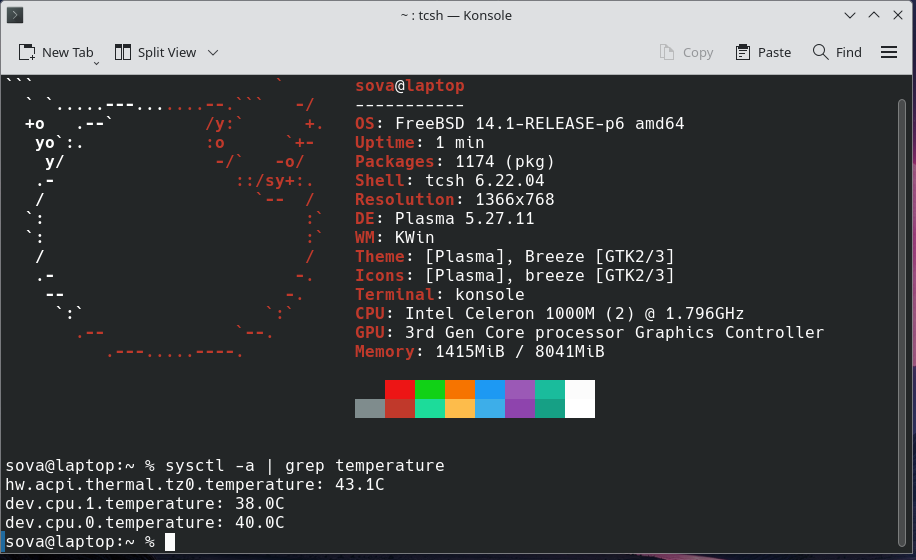
Task: Click the dev.cpu.0.temperature output line
Action: pos(145,523)
